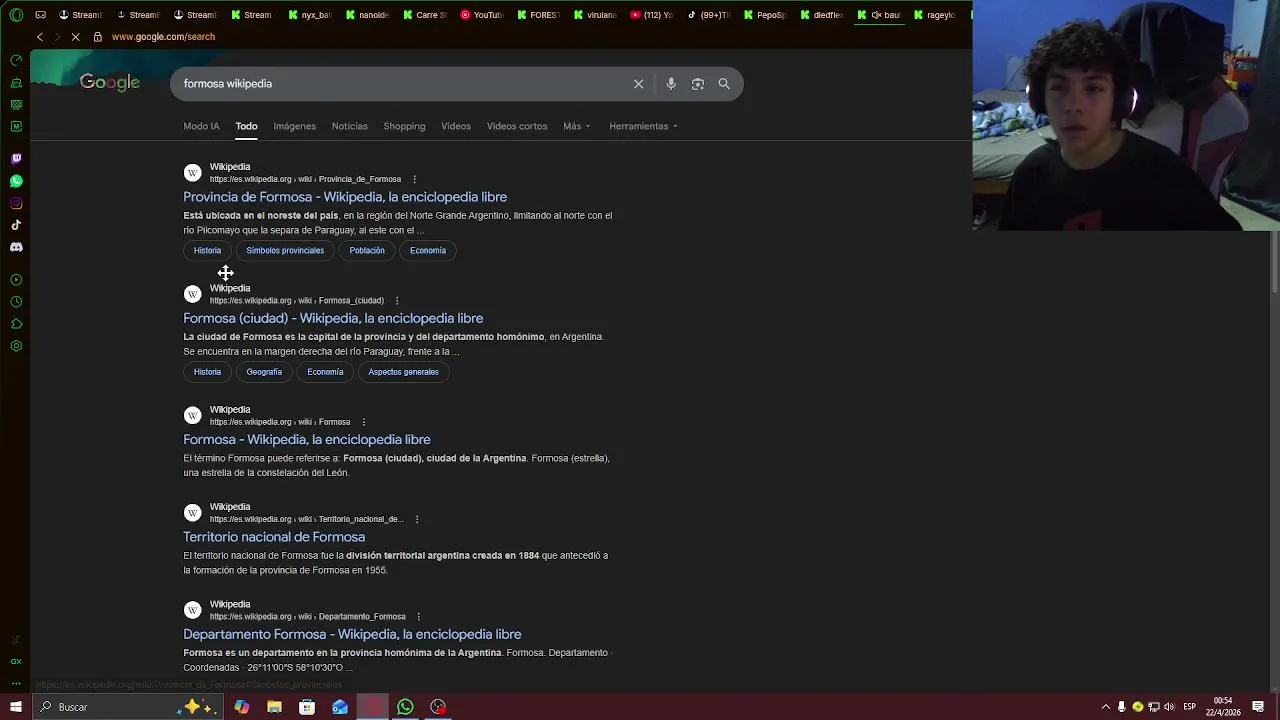
Task: Open Discord panel in the sidebar
Action: (16, 247)
